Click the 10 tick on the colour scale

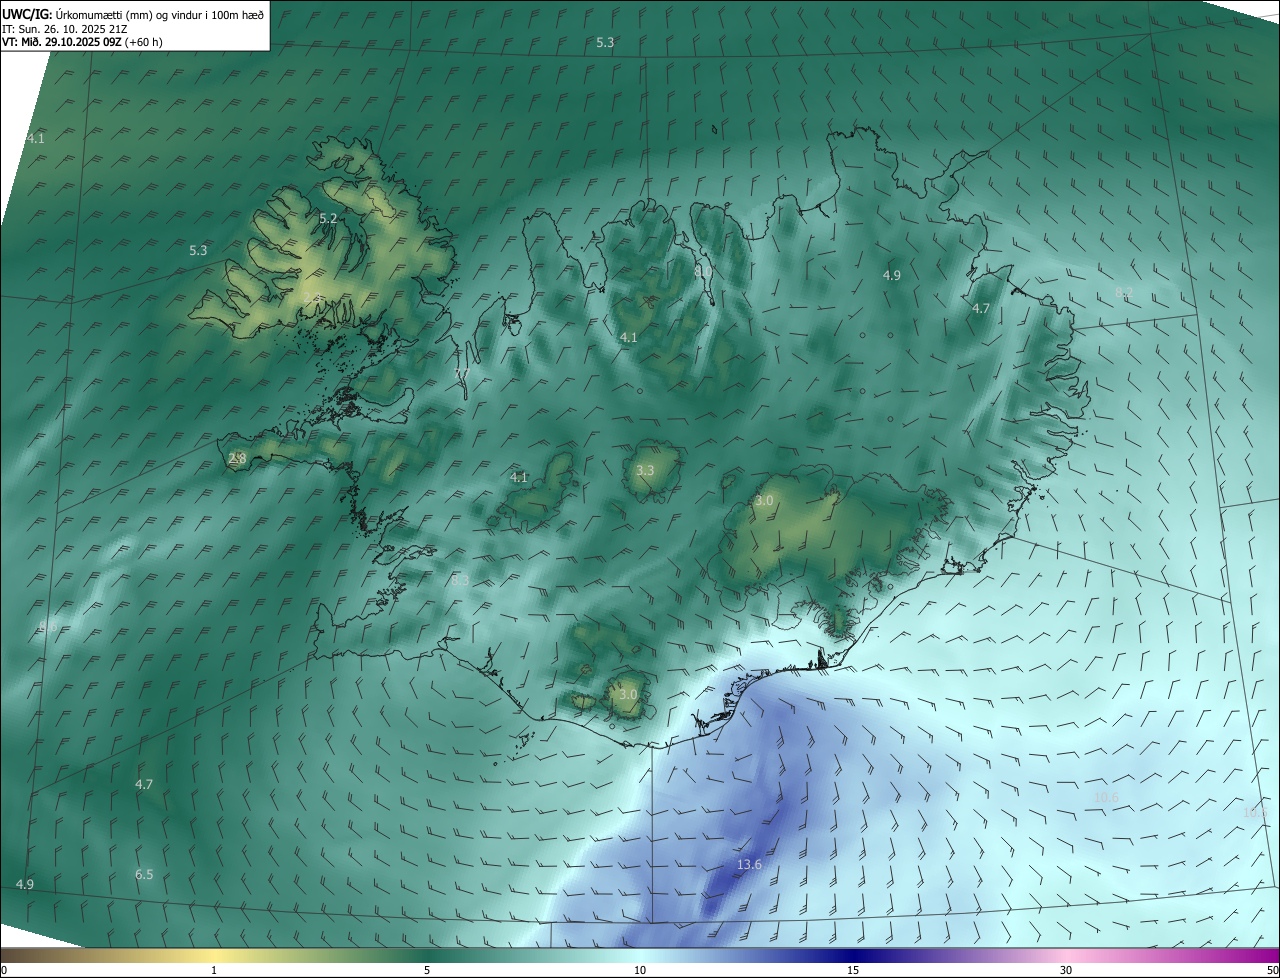point(640,970)
